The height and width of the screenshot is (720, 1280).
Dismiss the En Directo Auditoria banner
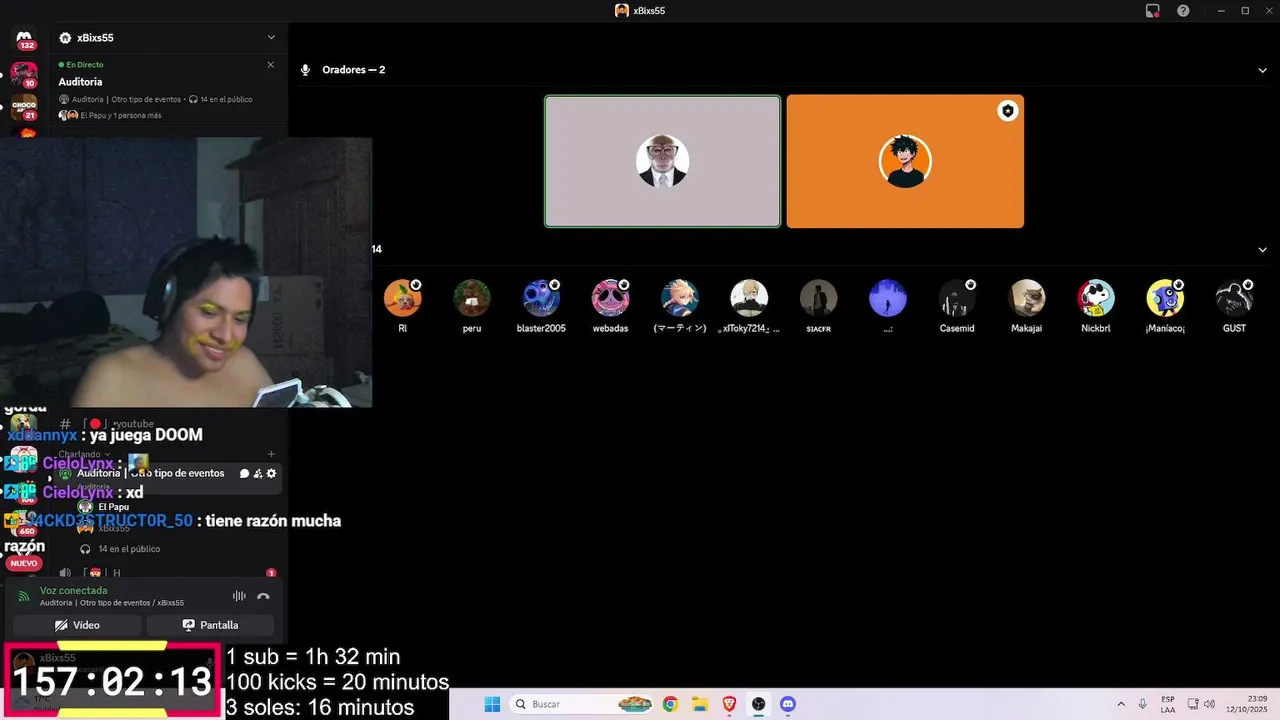point(270,64)
